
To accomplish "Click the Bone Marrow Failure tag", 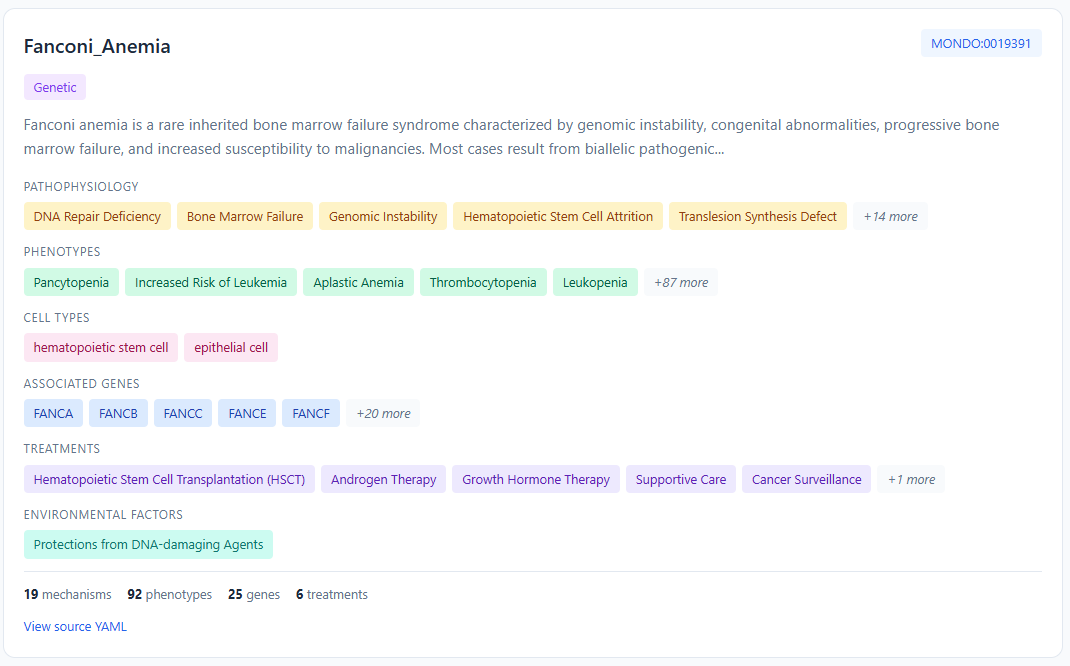I will click(245, 216).
